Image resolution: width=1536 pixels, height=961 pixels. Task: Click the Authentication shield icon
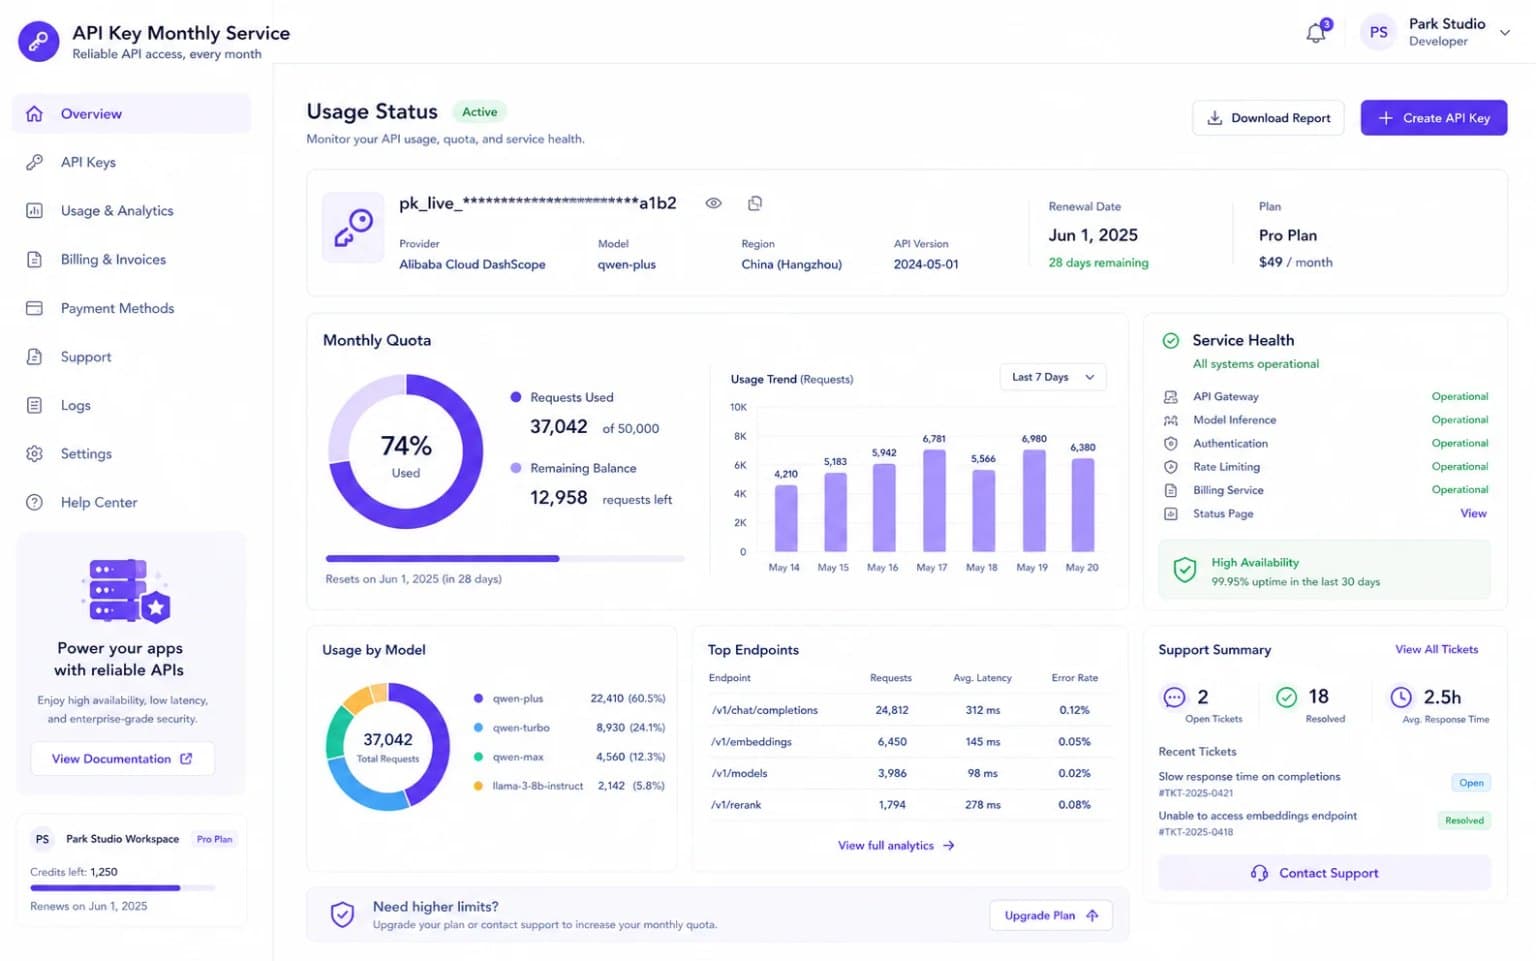click(x=1170, y=443)
